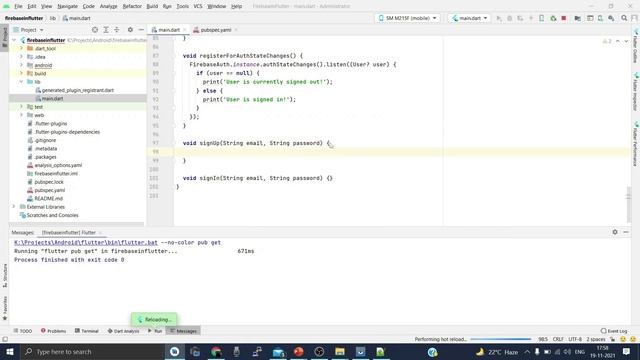This screenshot has height=360, width=640.
Task: Open Flutter Outline side panel
Action: pos(636,46)
